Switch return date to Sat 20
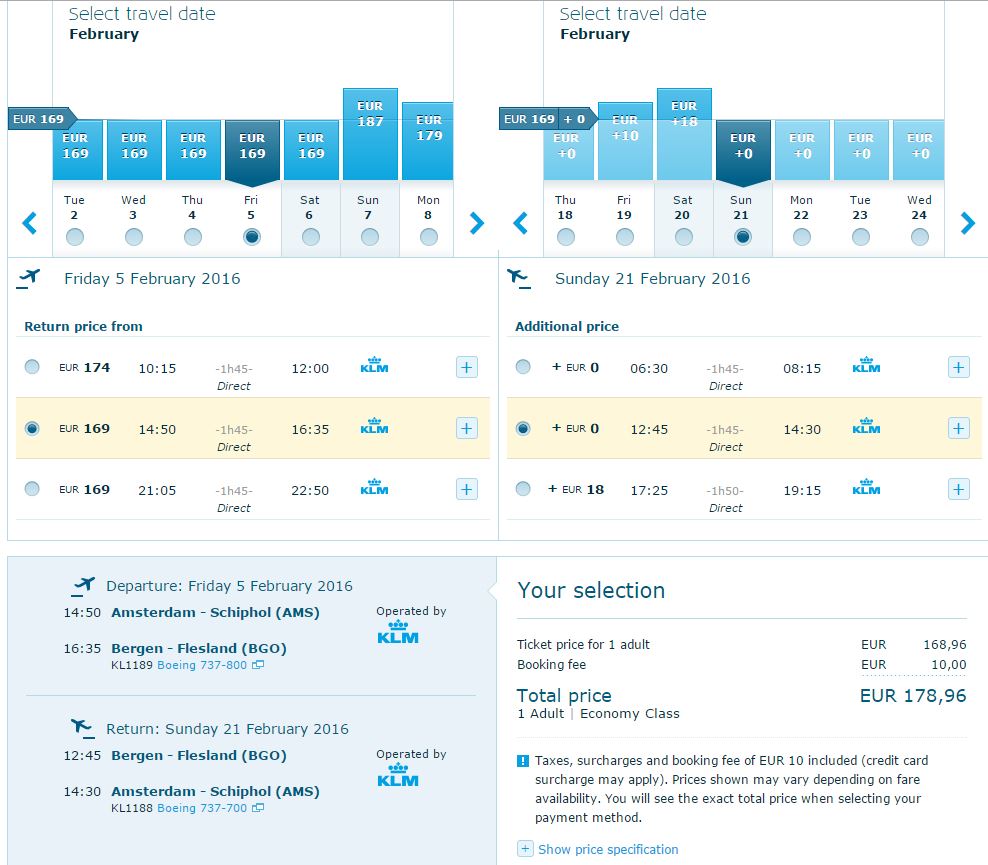The height and width of the screenshot is (865, 988). [x=684, y=217]
